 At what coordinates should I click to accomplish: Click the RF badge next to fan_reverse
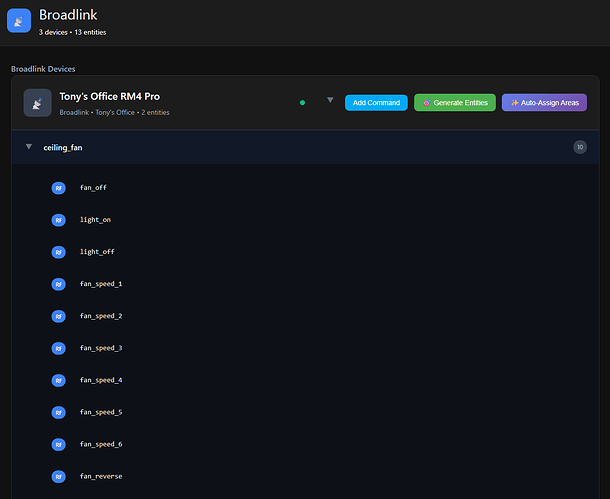[58, 477]
